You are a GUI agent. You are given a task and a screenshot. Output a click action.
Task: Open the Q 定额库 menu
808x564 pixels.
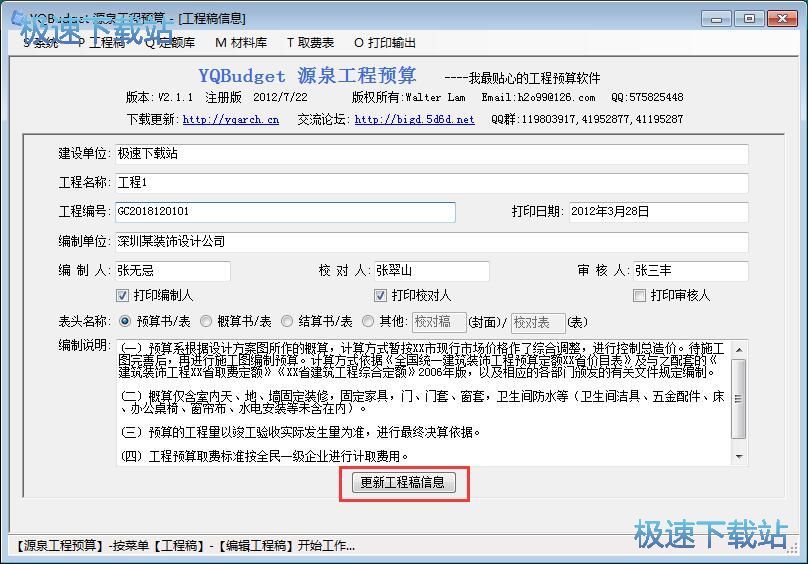[170, 43]
